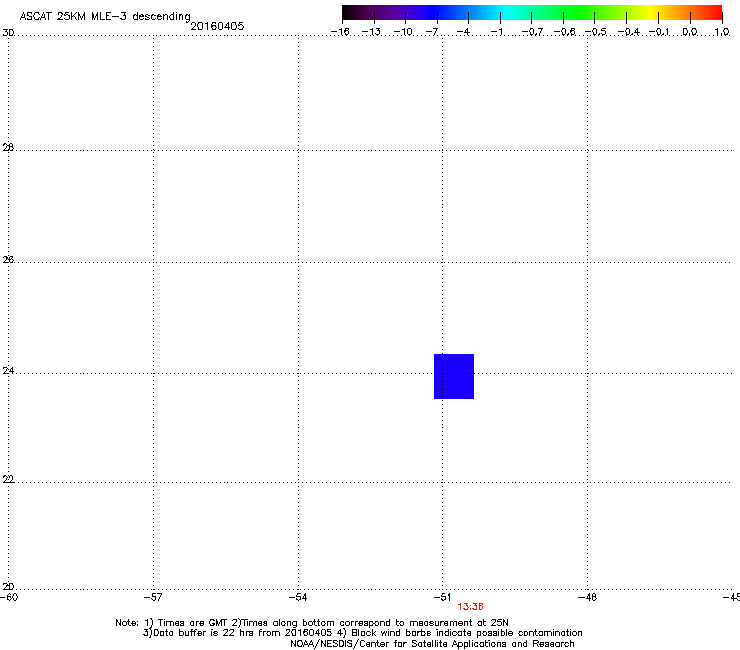Image resolution: width=740 pixels, height=650 pixels.
Task: Click the date label 20160405 under the title
Action: pos(217,26)
